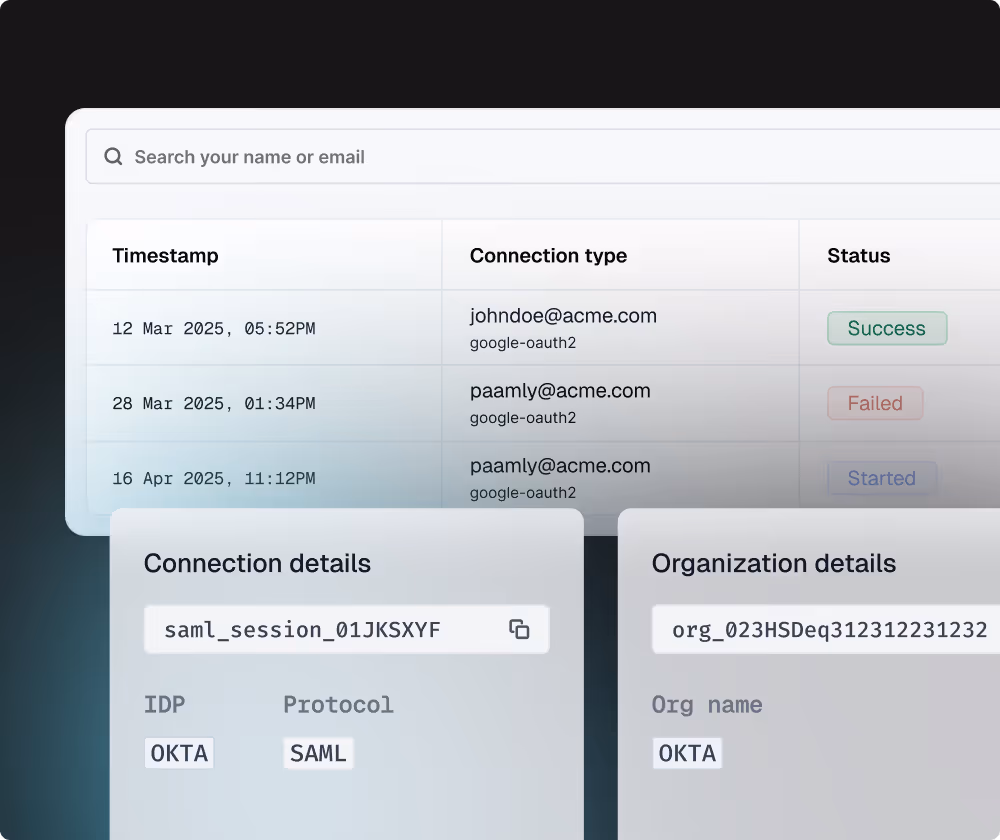Click the OKTA value under Org name
The image size is (1000, 840).
click(687, 753)
